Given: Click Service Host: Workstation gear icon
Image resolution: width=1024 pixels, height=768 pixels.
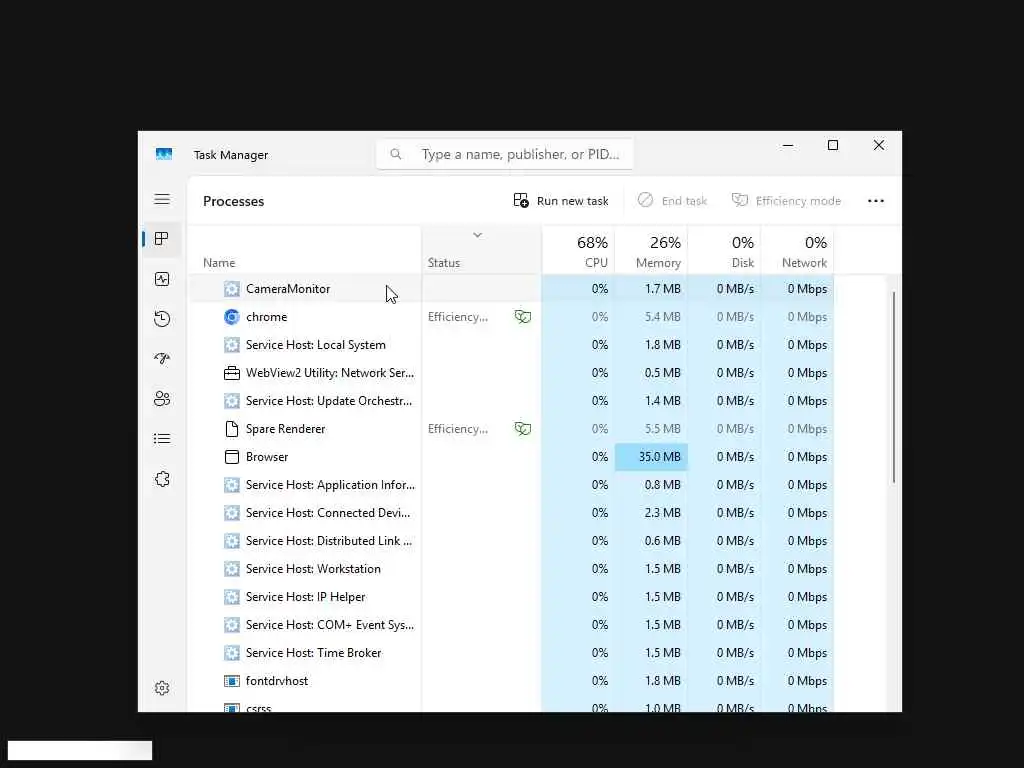Looking at the screenshot, I should click(232, 569).
